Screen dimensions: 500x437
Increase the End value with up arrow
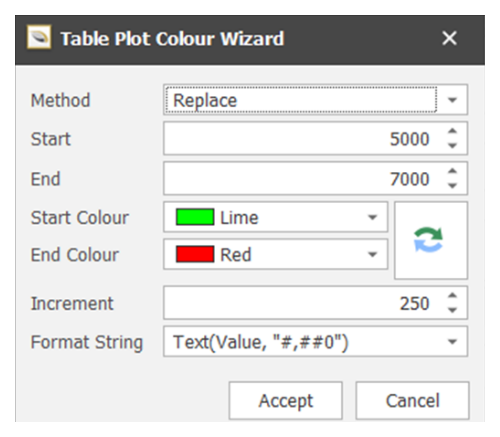[x=452, y=171]
